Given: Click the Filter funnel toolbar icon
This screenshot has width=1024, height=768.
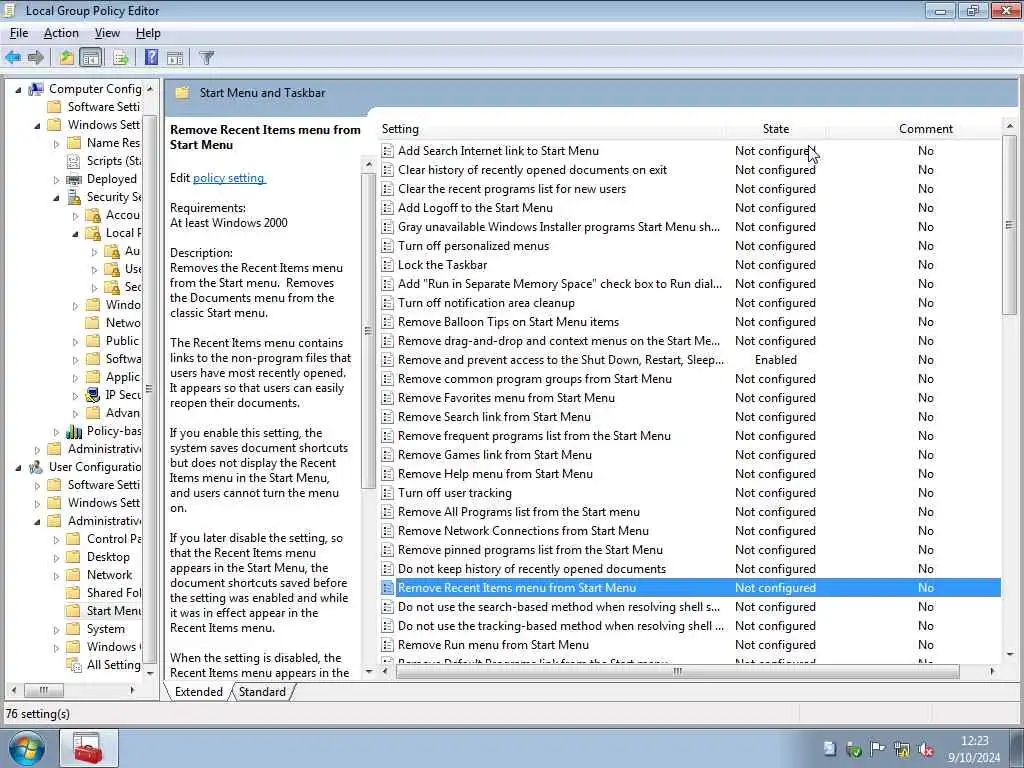Looking at the screenshot, I should (x=207, y=57).
